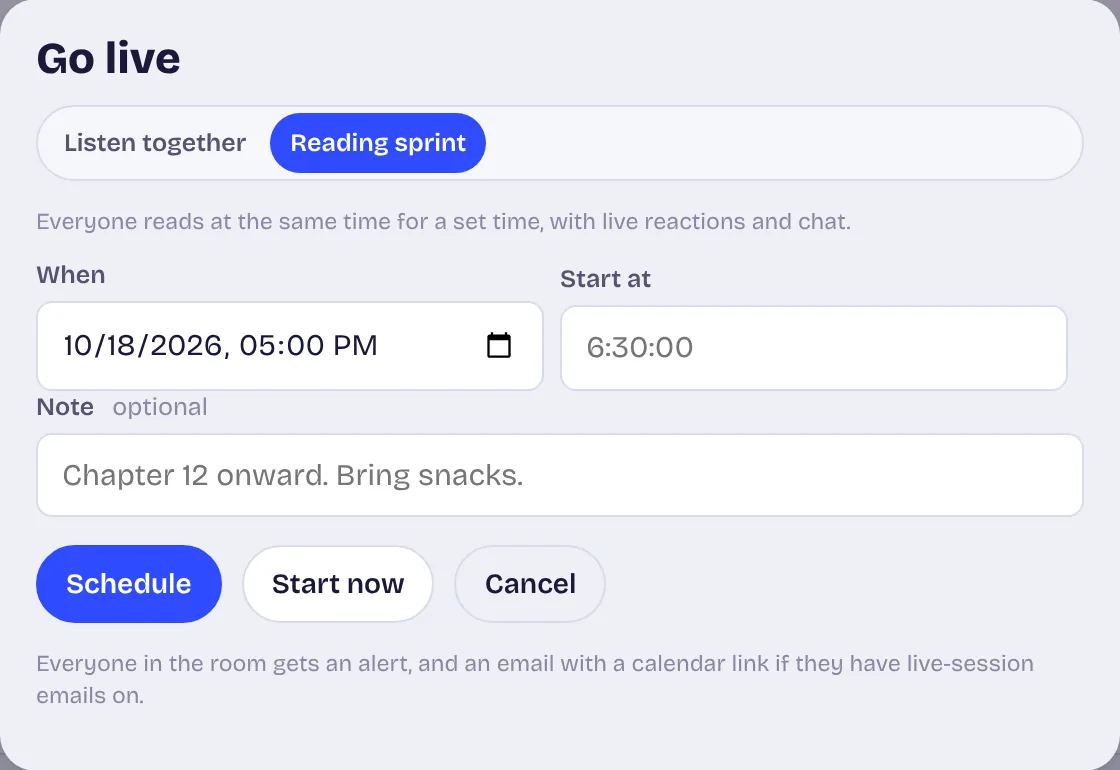This screenshot has height=770, width=1120.
Task: Toggle the PM segment of the date-time
Action: coord(355,346)
